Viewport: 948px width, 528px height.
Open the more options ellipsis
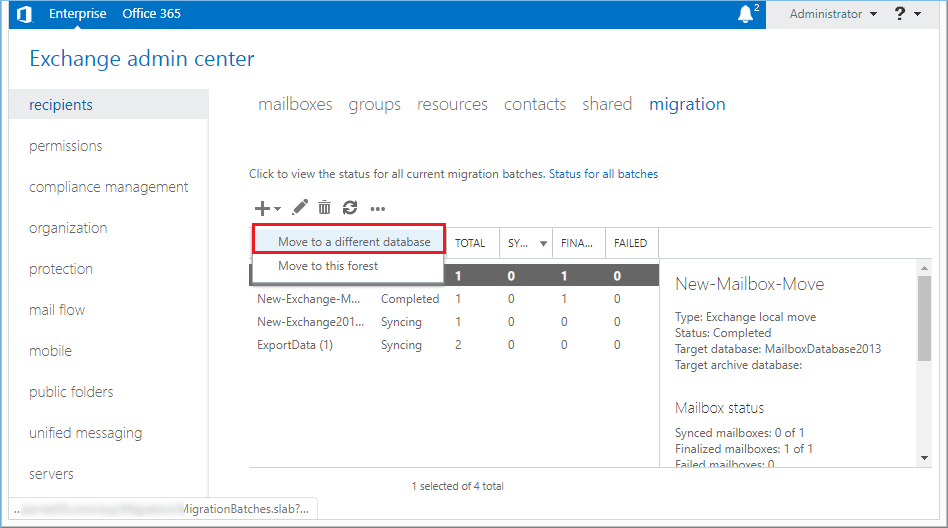point(378,209)
